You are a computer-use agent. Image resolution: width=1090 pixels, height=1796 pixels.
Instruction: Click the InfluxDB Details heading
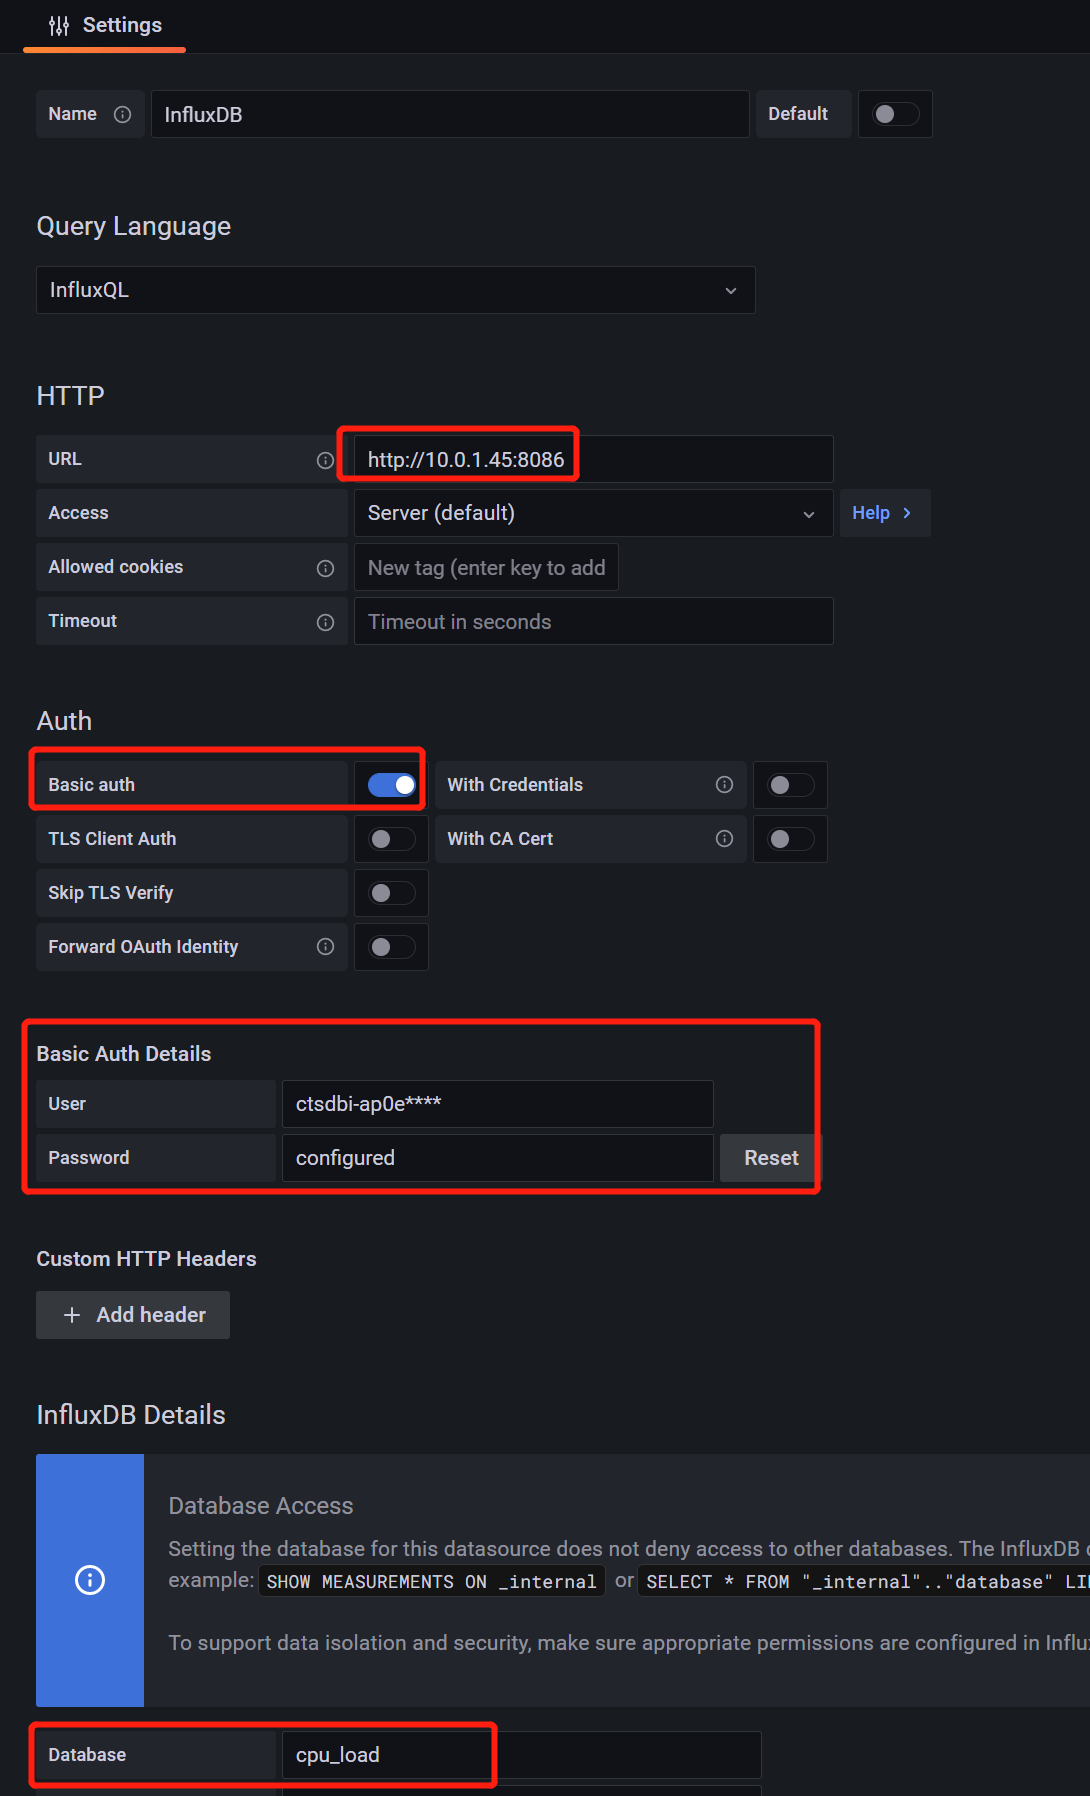[131, 1415]
